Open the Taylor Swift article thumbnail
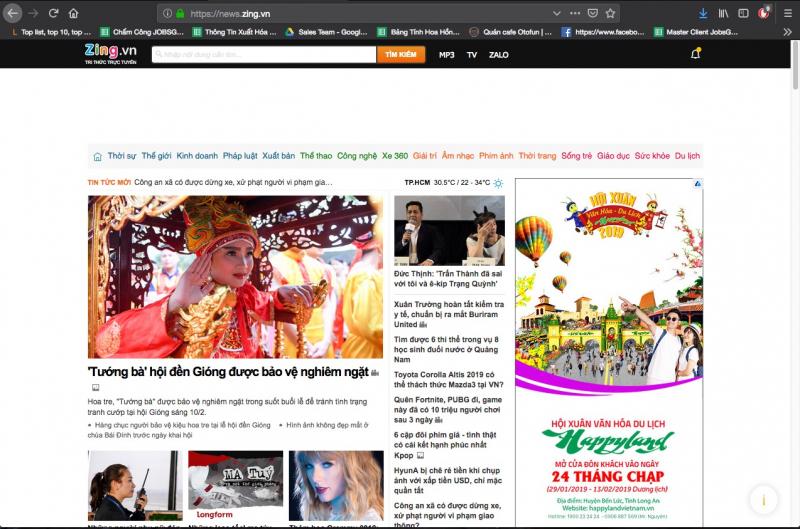The width and height of the screenshot is (800, 529). (336, 485)
